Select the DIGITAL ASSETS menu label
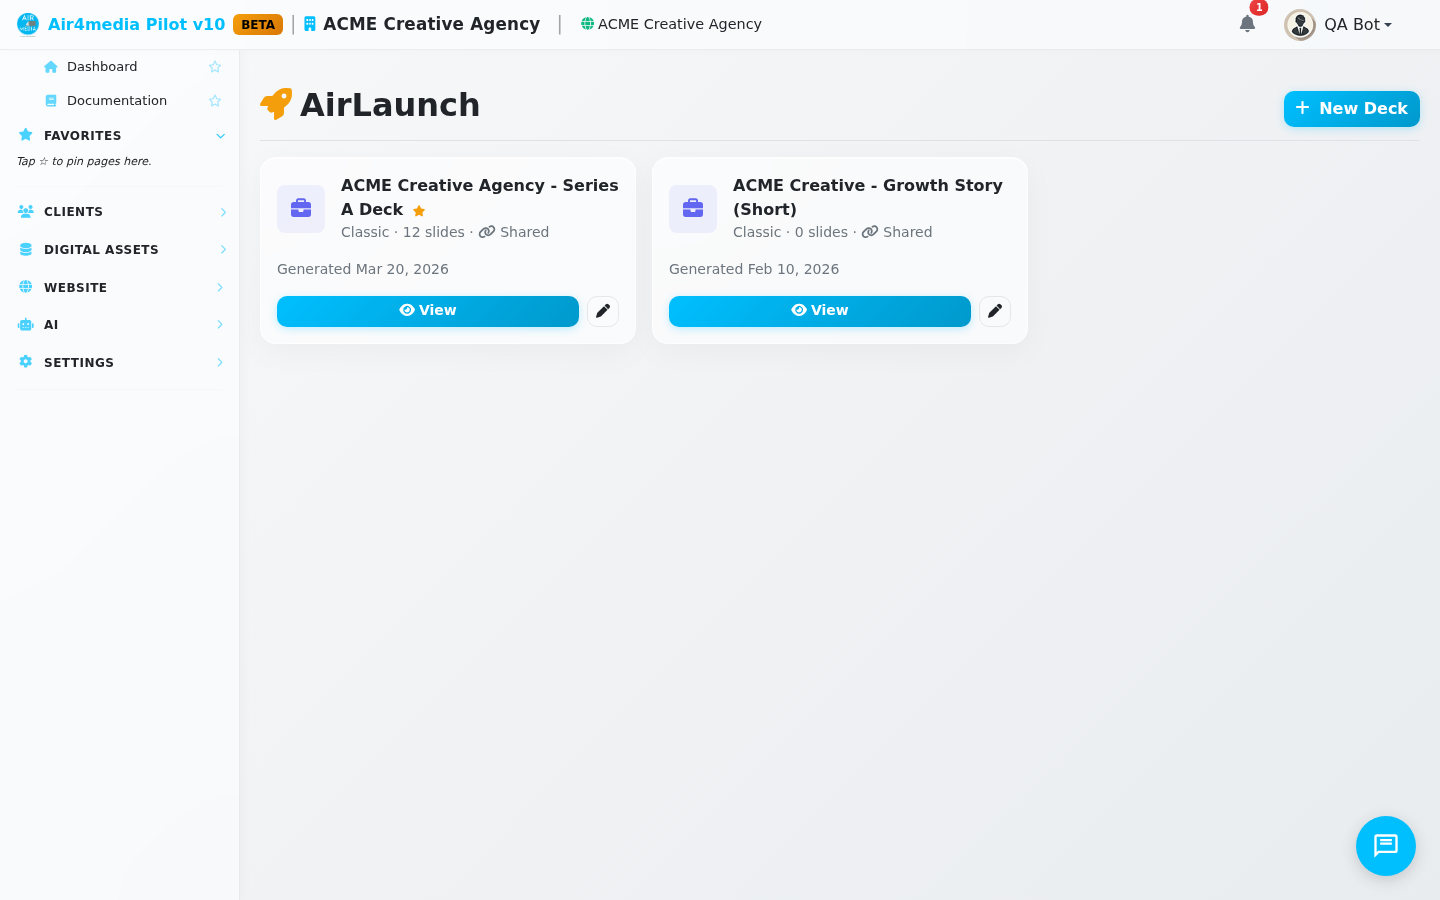 pyautogui.click(x=101, y=250)
